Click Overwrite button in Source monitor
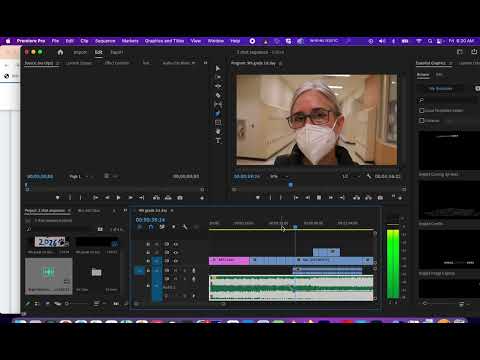This screenshot has height=360, width=480. [x=168, y=198]
